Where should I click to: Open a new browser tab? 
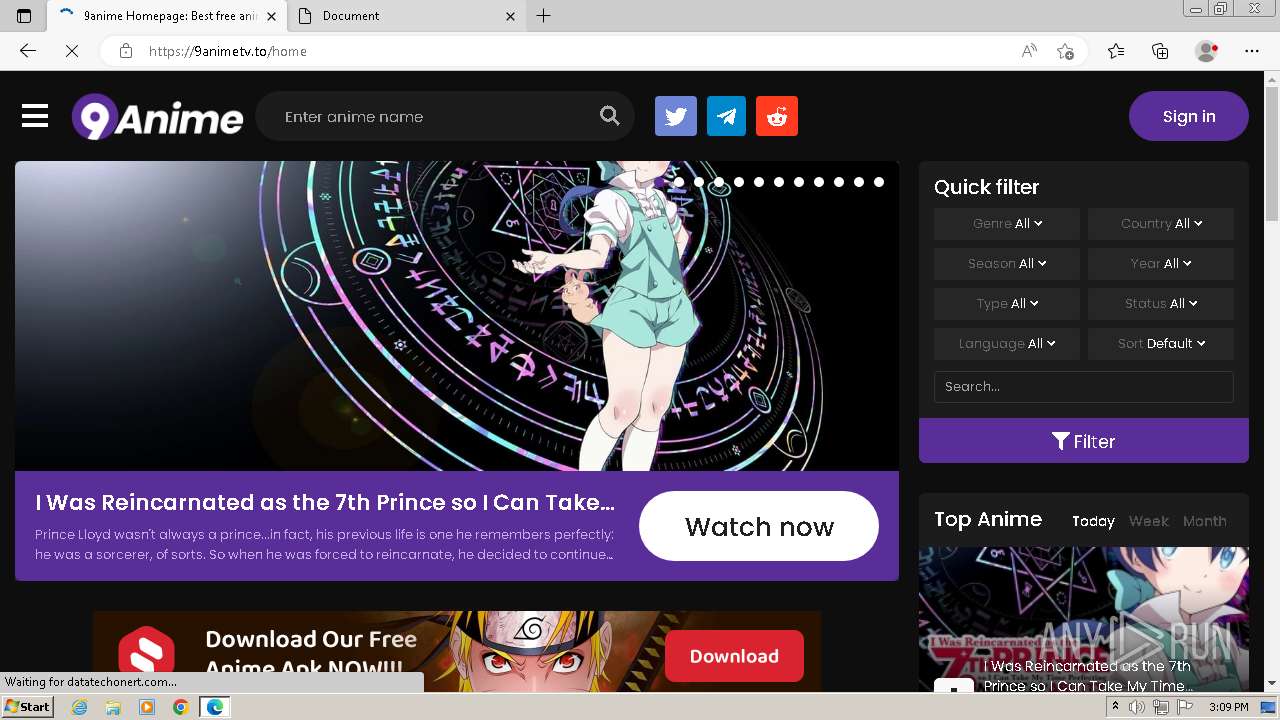(x=544, y=16)
